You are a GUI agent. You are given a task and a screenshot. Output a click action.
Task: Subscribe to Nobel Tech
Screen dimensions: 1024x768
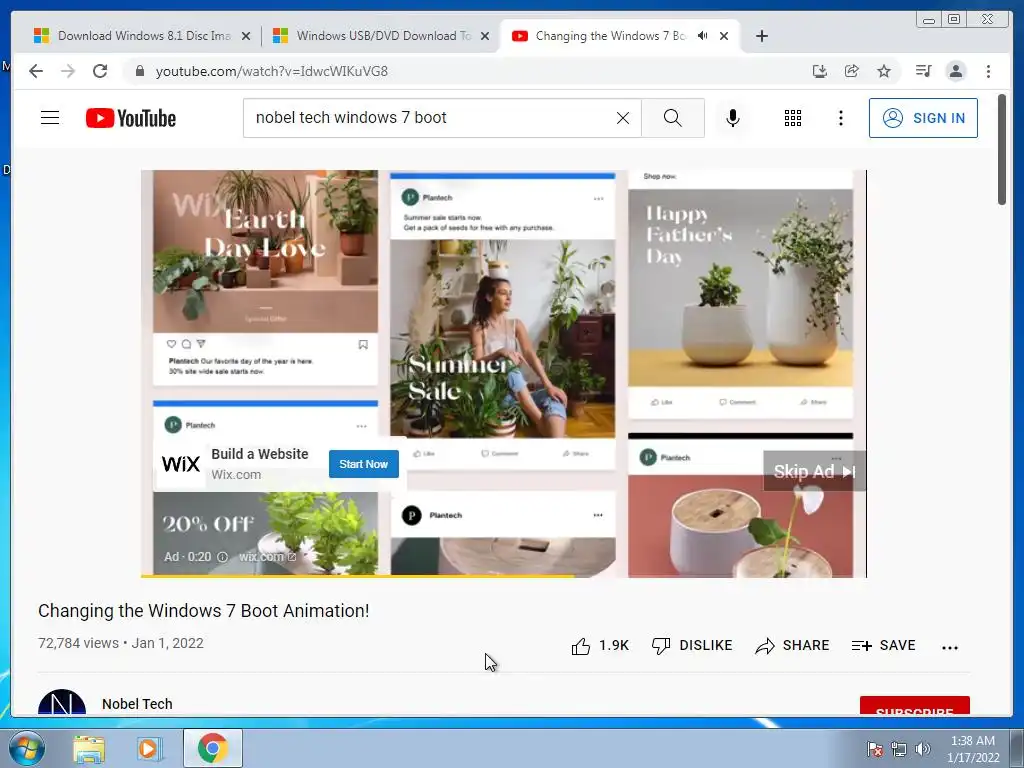914,706
